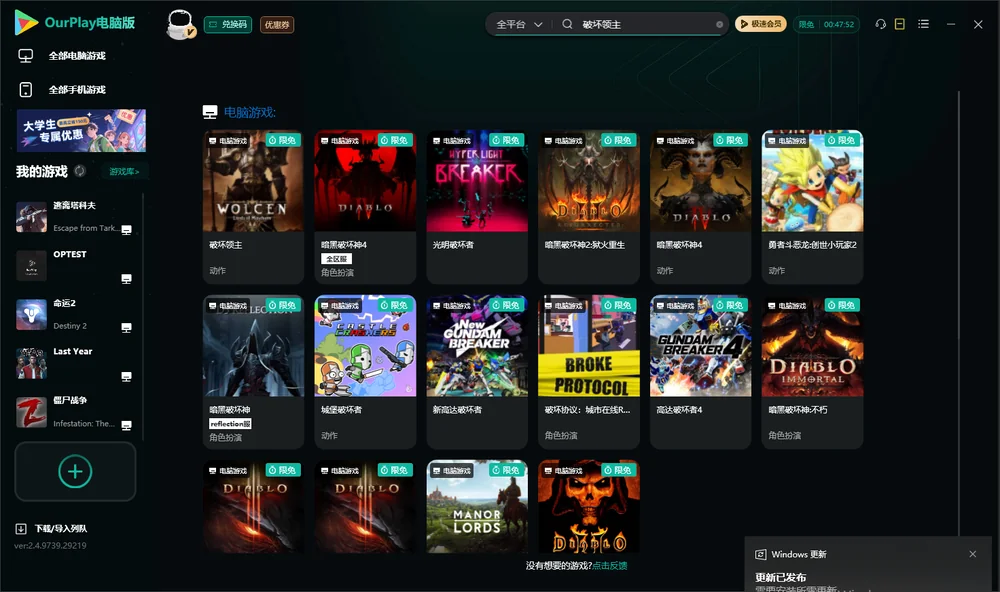Click the 点击反馈 feedback link

click(610, 566)
